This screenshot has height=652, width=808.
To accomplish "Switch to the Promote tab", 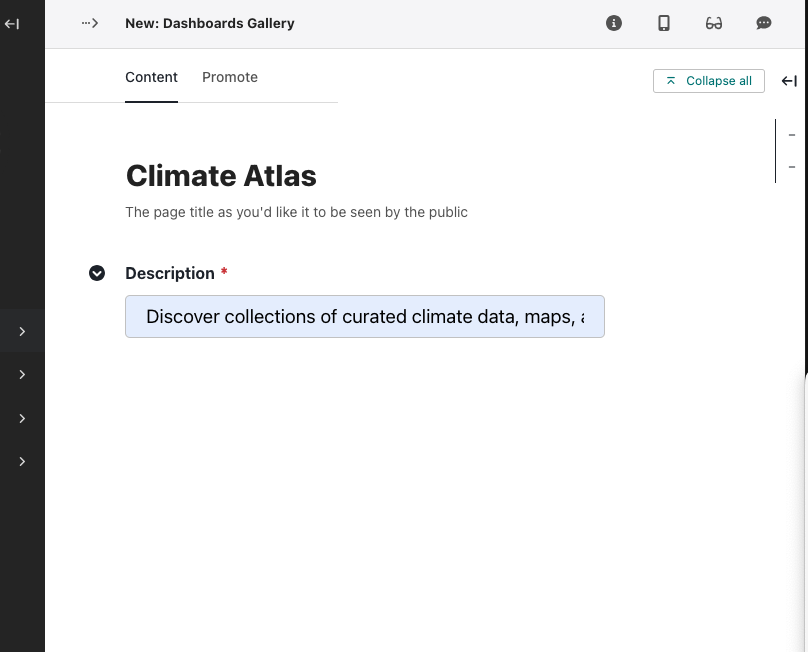I will click(x=230, y=77).
